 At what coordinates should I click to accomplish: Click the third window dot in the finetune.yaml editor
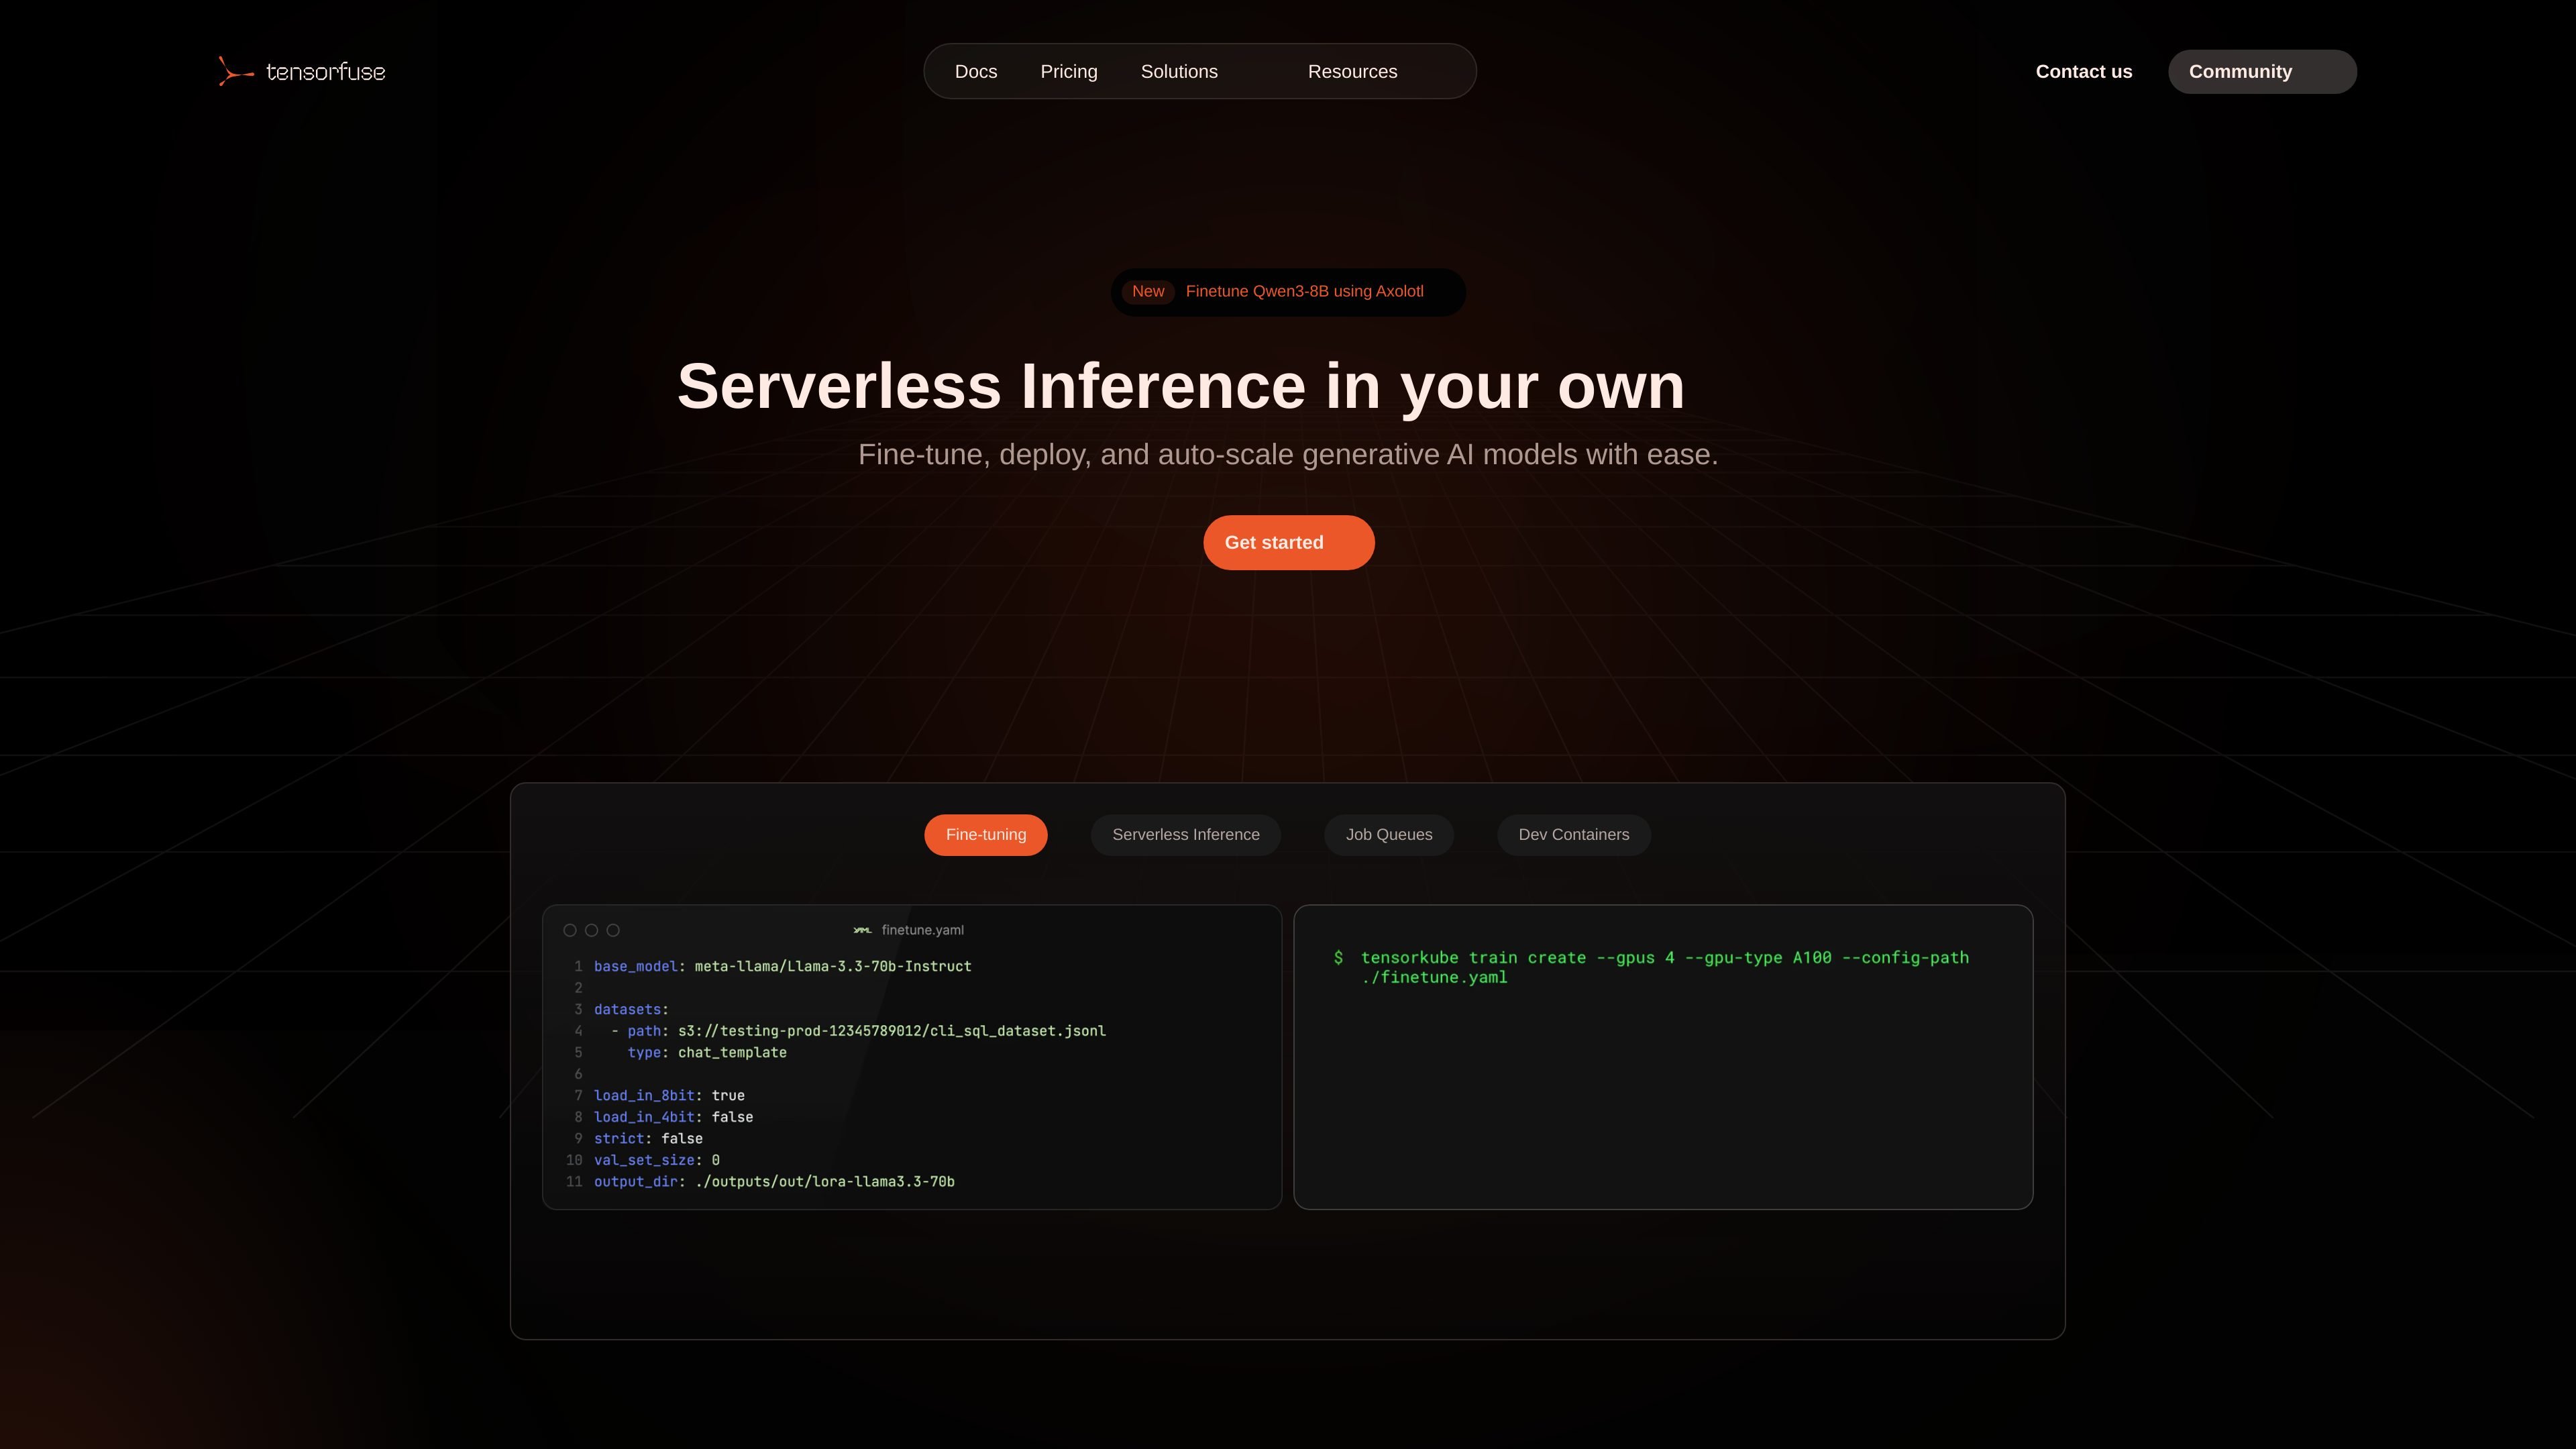613,930
